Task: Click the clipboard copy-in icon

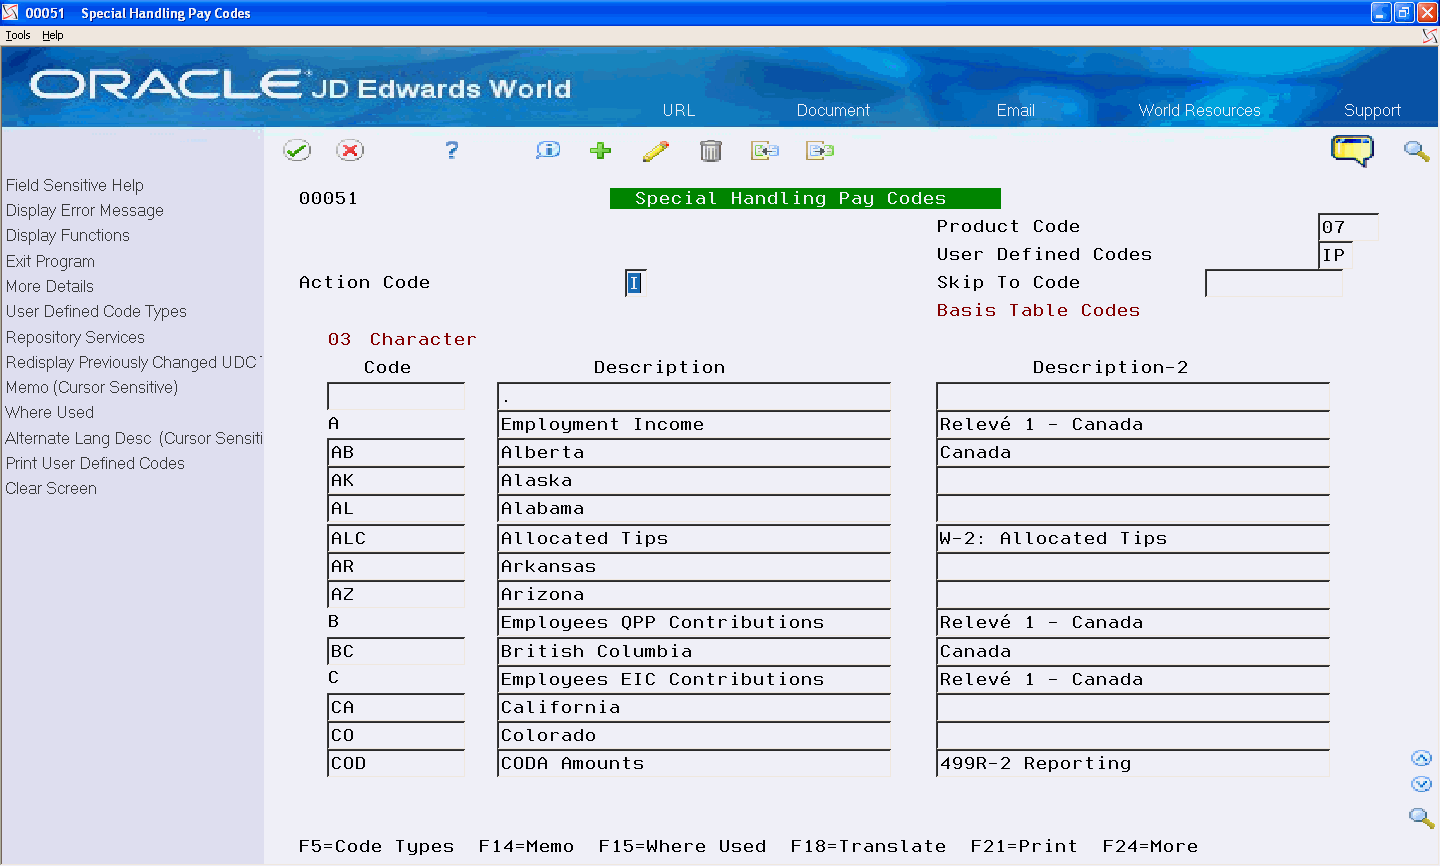Action: coord(765,150)
